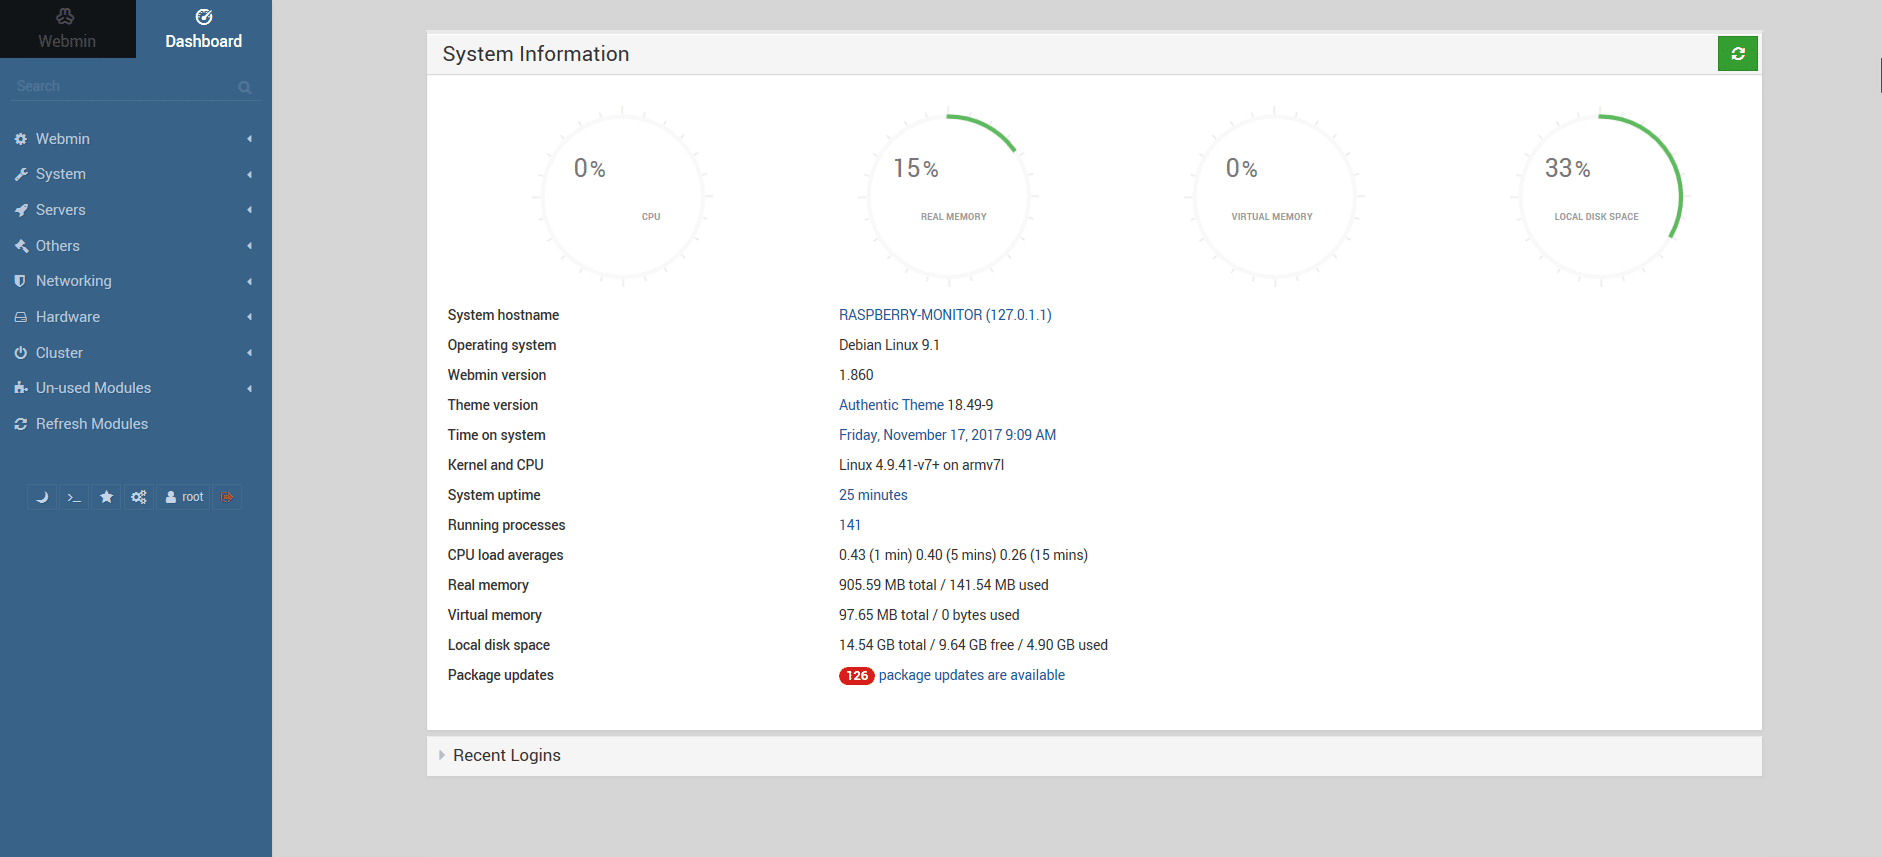The image size is (1882, 857).
Task: Refresh system information with the green button
Action: tap(1738, 54)
